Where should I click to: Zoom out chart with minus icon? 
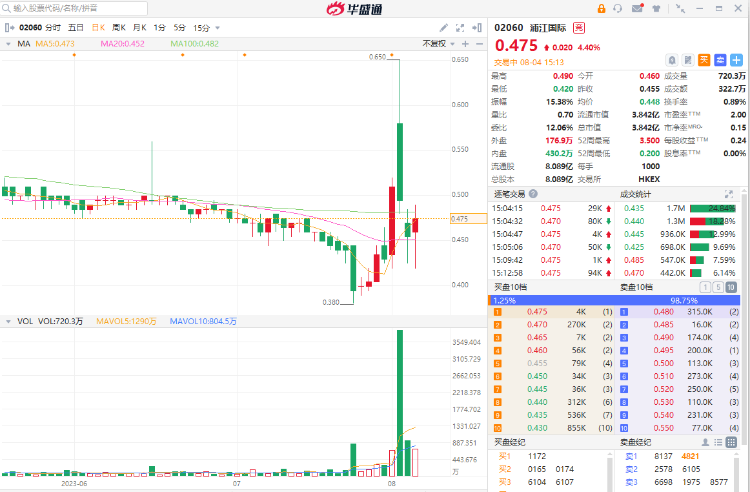pyautogui.click(x=480, y=44)
